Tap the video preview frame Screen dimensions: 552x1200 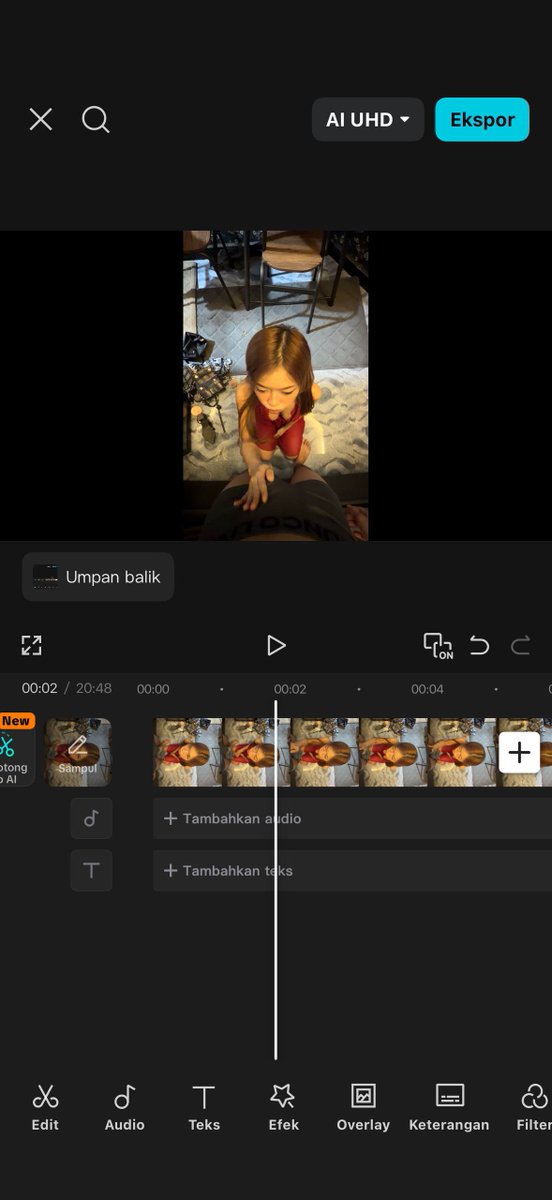pyautogui.click(x=275, y=386)
